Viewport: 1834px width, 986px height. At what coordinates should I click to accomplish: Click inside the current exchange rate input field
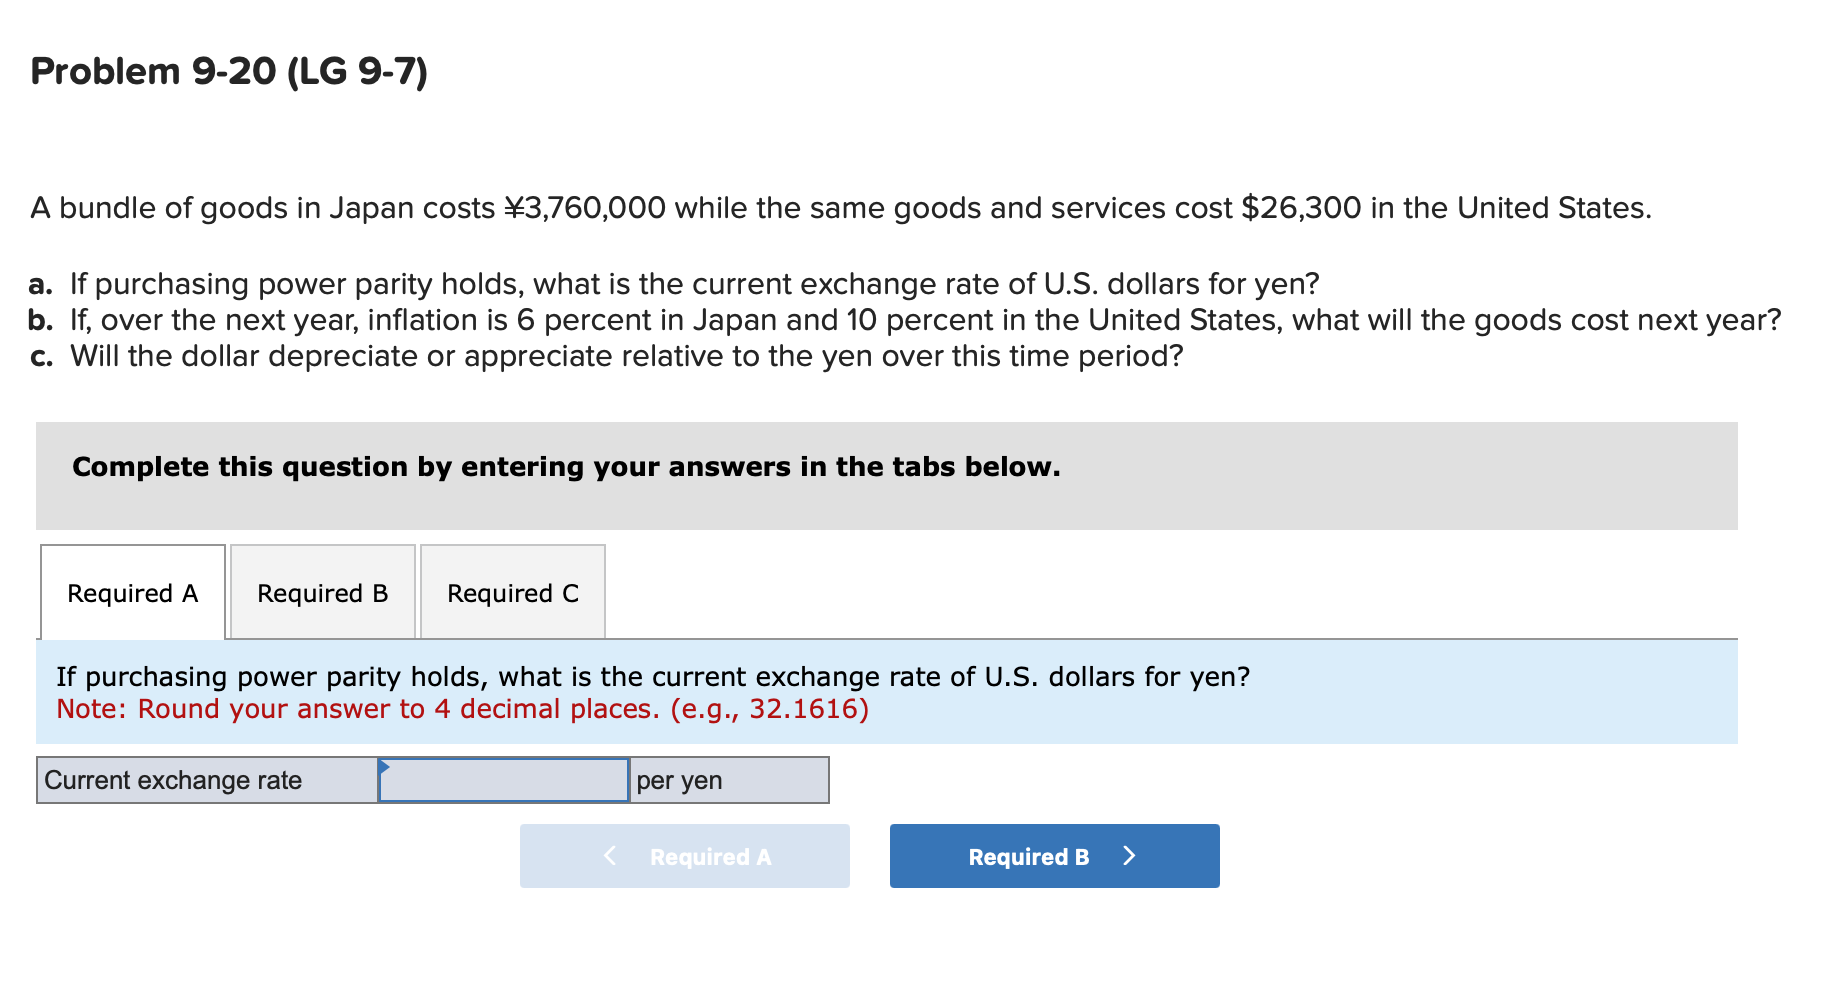503,780
